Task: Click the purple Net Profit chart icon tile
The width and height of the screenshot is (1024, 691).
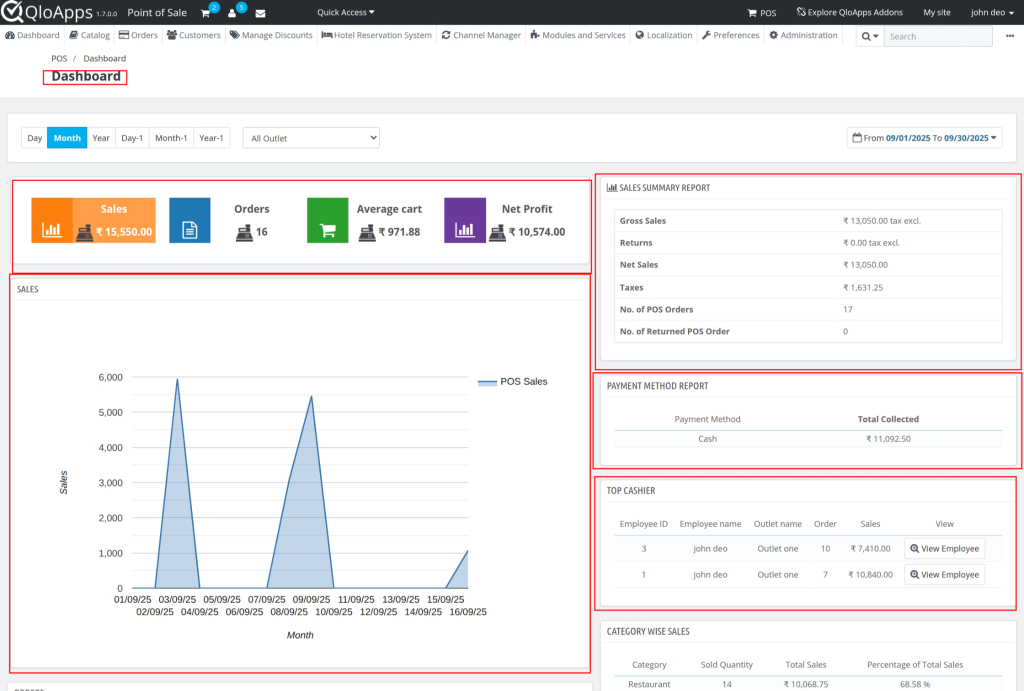Action: (465, 221)
